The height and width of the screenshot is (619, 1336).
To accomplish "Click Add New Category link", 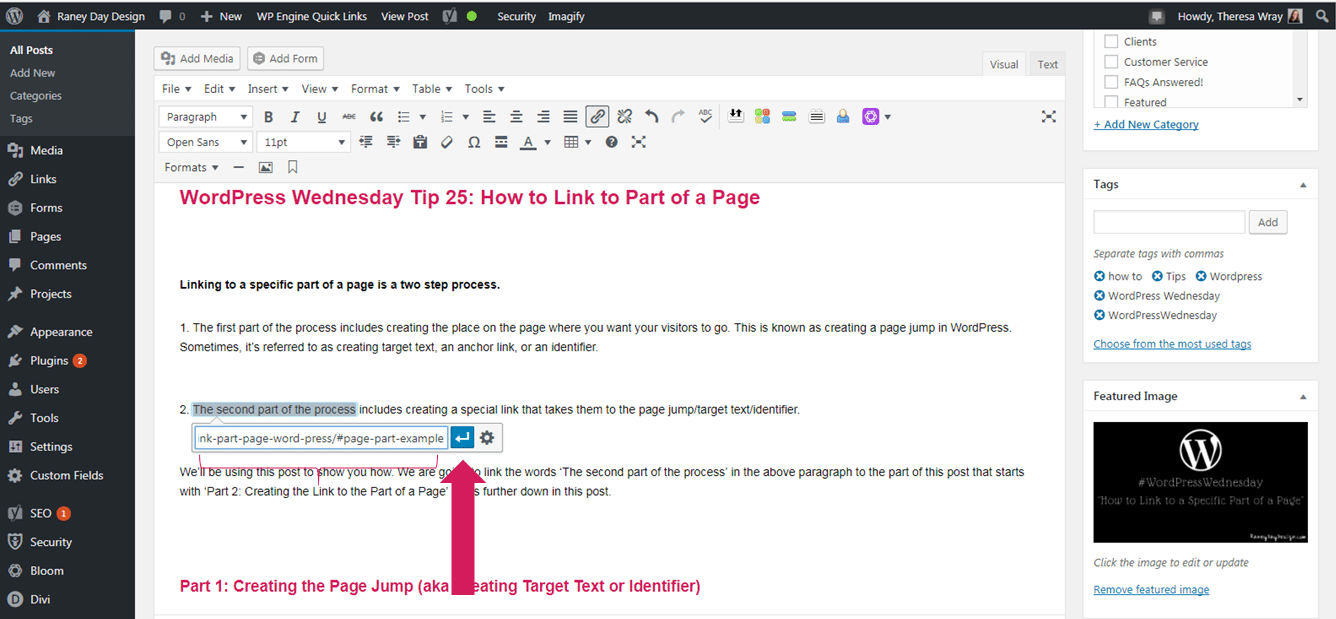I will [1146, 125].
